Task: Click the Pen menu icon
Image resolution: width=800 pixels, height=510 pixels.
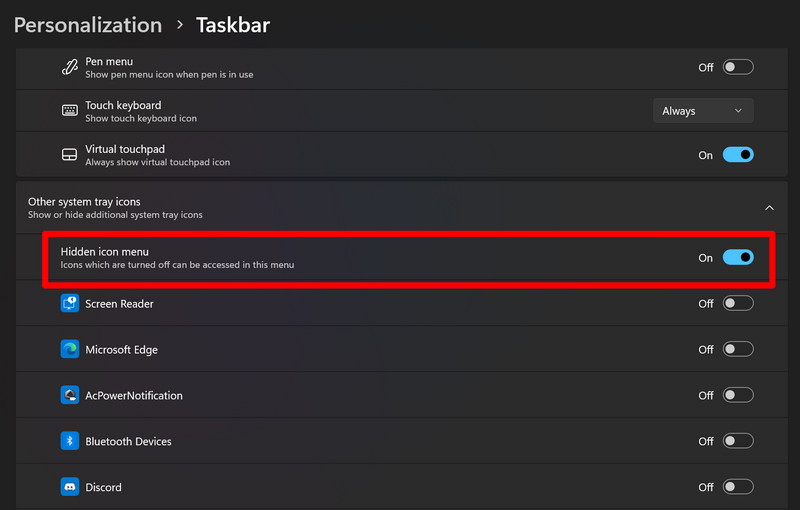Action: [x=69, y=67]
